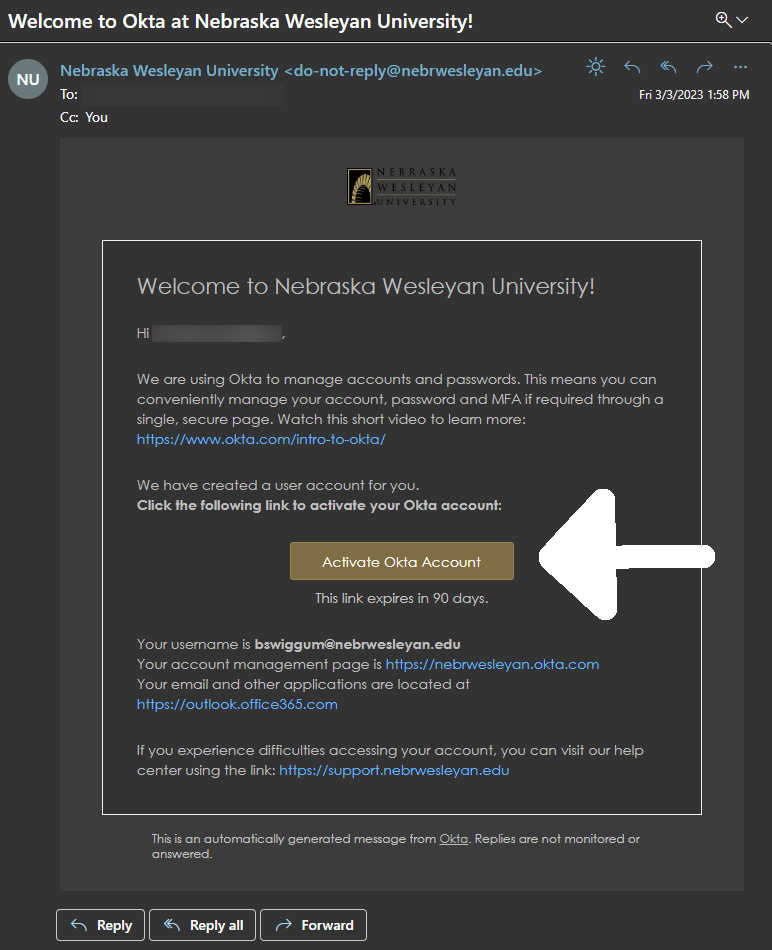Click the email subject 'Welcome to Okta at Nebraska Wesleyan University!'
The image size is (772, 950).
(x=241, y=21)
